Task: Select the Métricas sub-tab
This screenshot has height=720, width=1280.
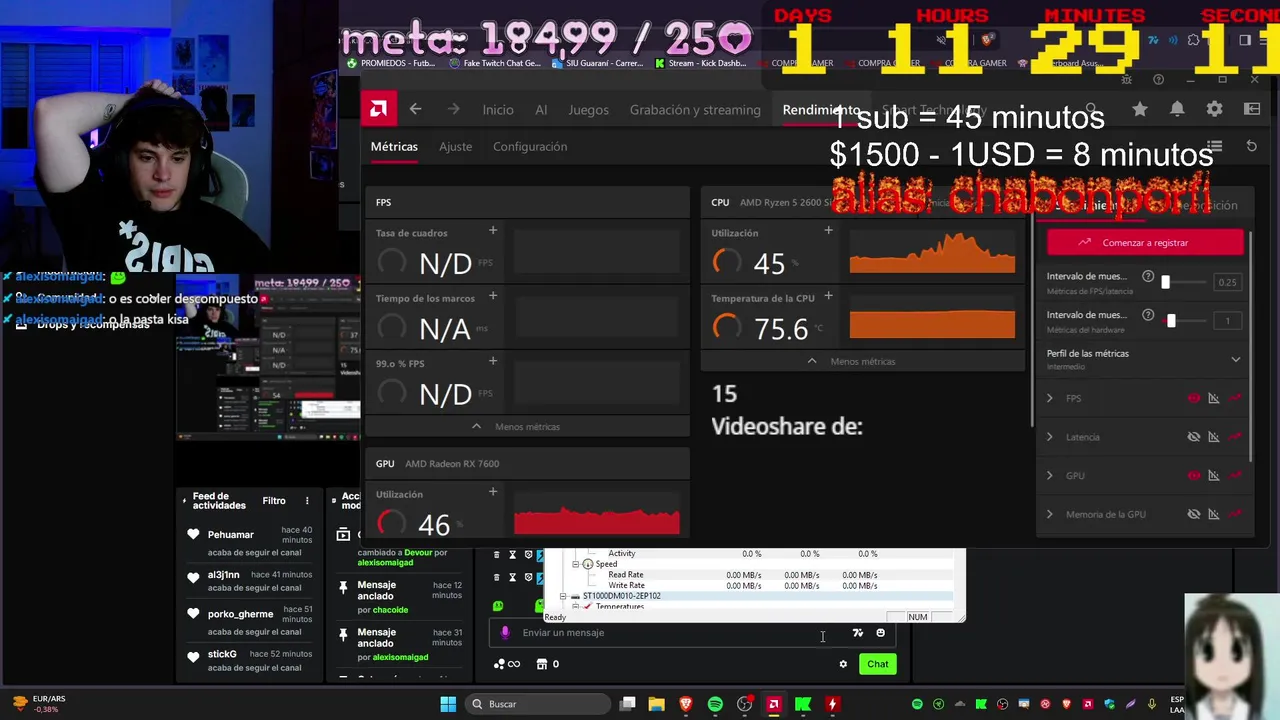Action: [x=394, y=146]
